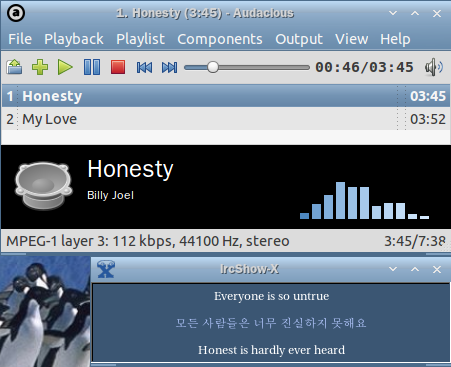Screen dimensions: 451x367
Task: Click the 3:45/7:38 playlist length status
Action: [415, 241]
